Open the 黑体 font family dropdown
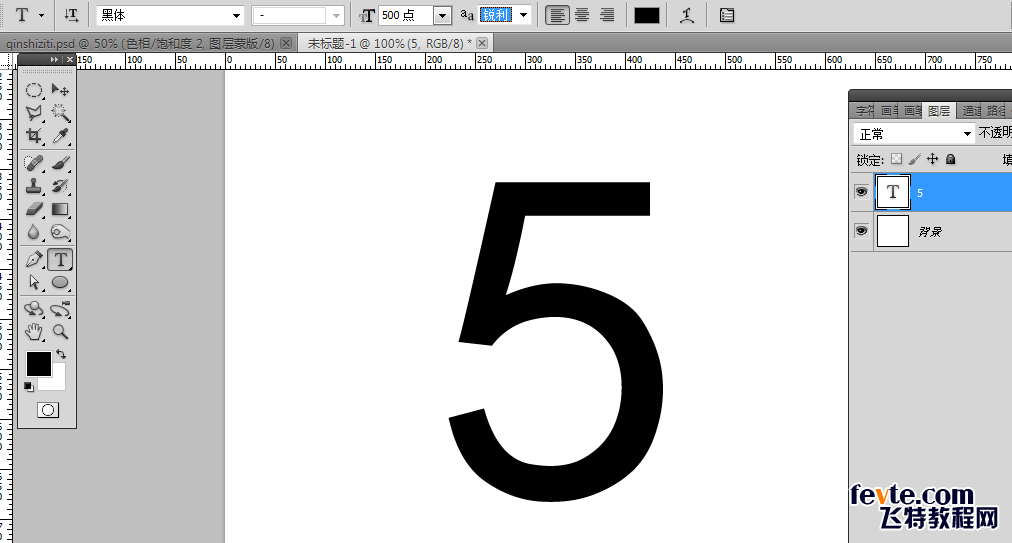Image resolution: width=1012 pixels, height=543 pixels. [170, 15]
